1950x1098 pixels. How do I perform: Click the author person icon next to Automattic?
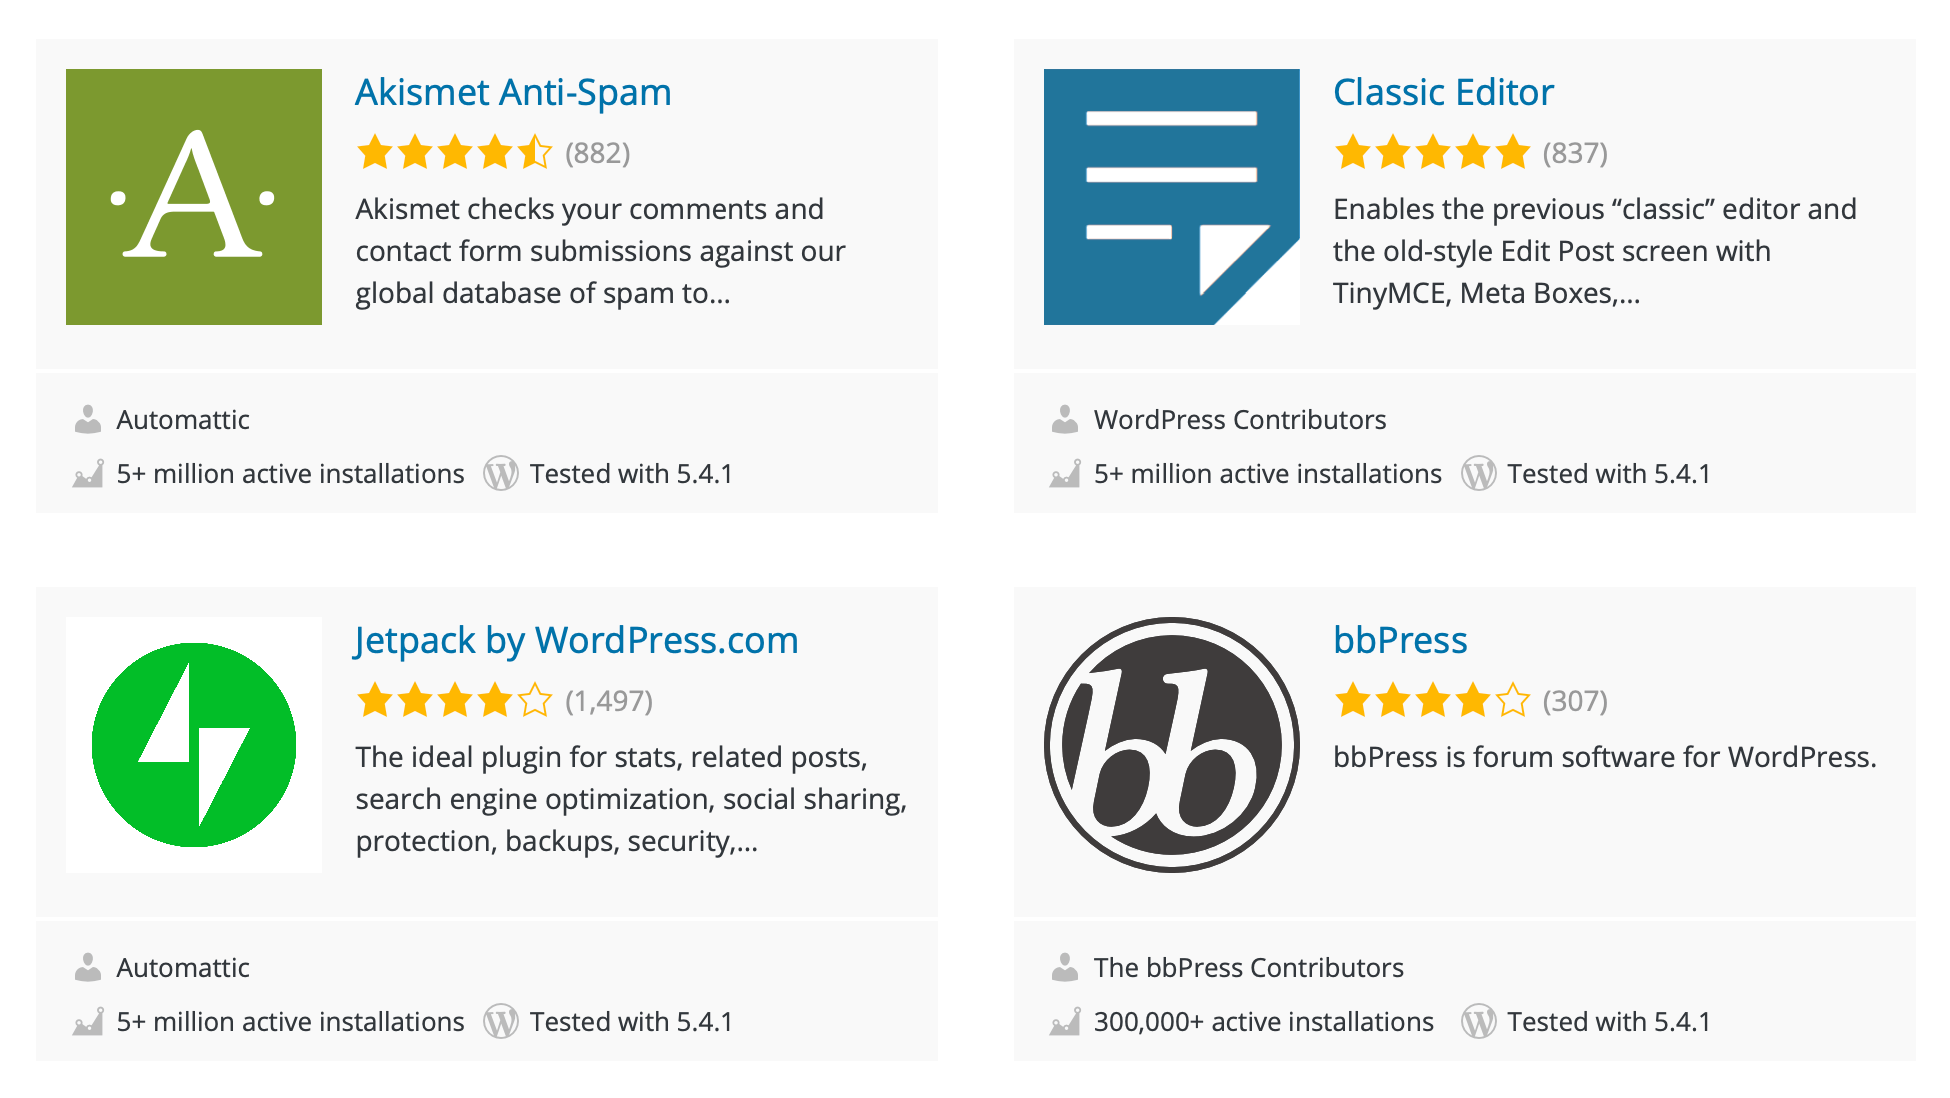[x=88, y=418]
